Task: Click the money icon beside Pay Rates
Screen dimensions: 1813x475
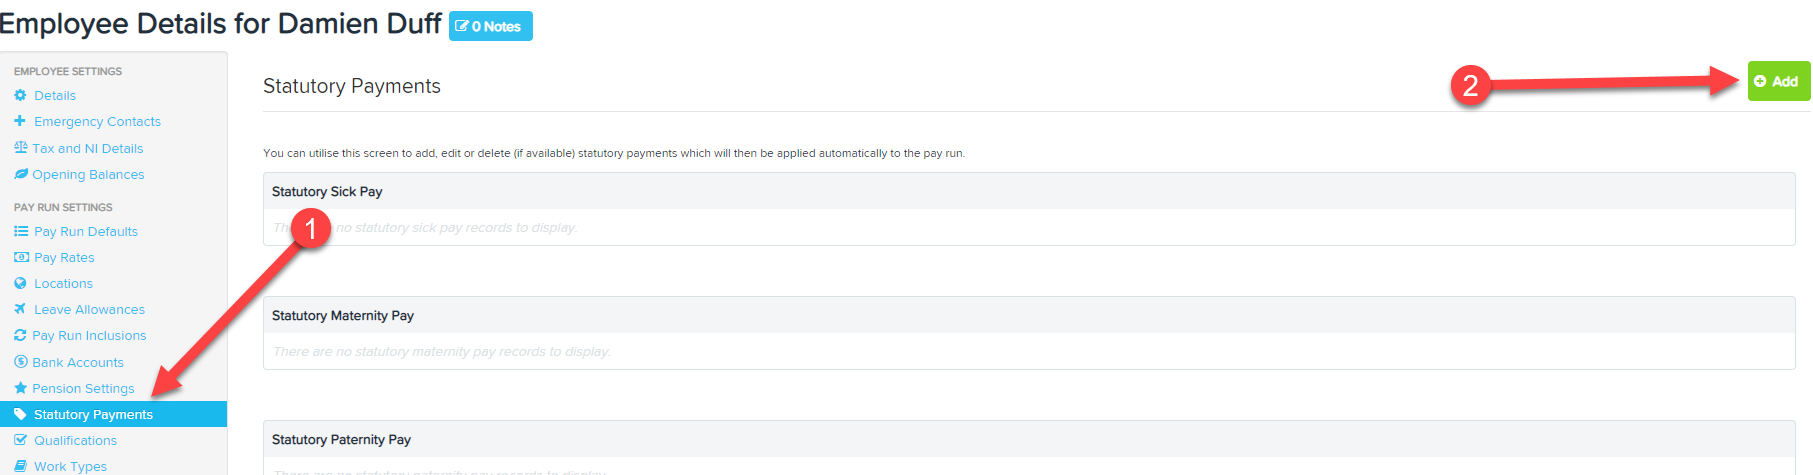Action: tap(20, 257)
